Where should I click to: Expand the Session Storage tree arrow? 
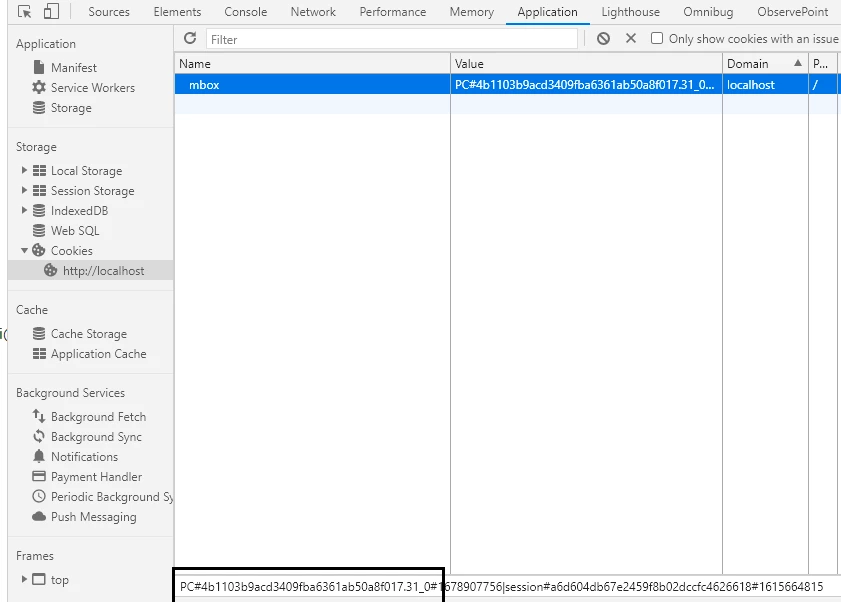click(24, 190)
